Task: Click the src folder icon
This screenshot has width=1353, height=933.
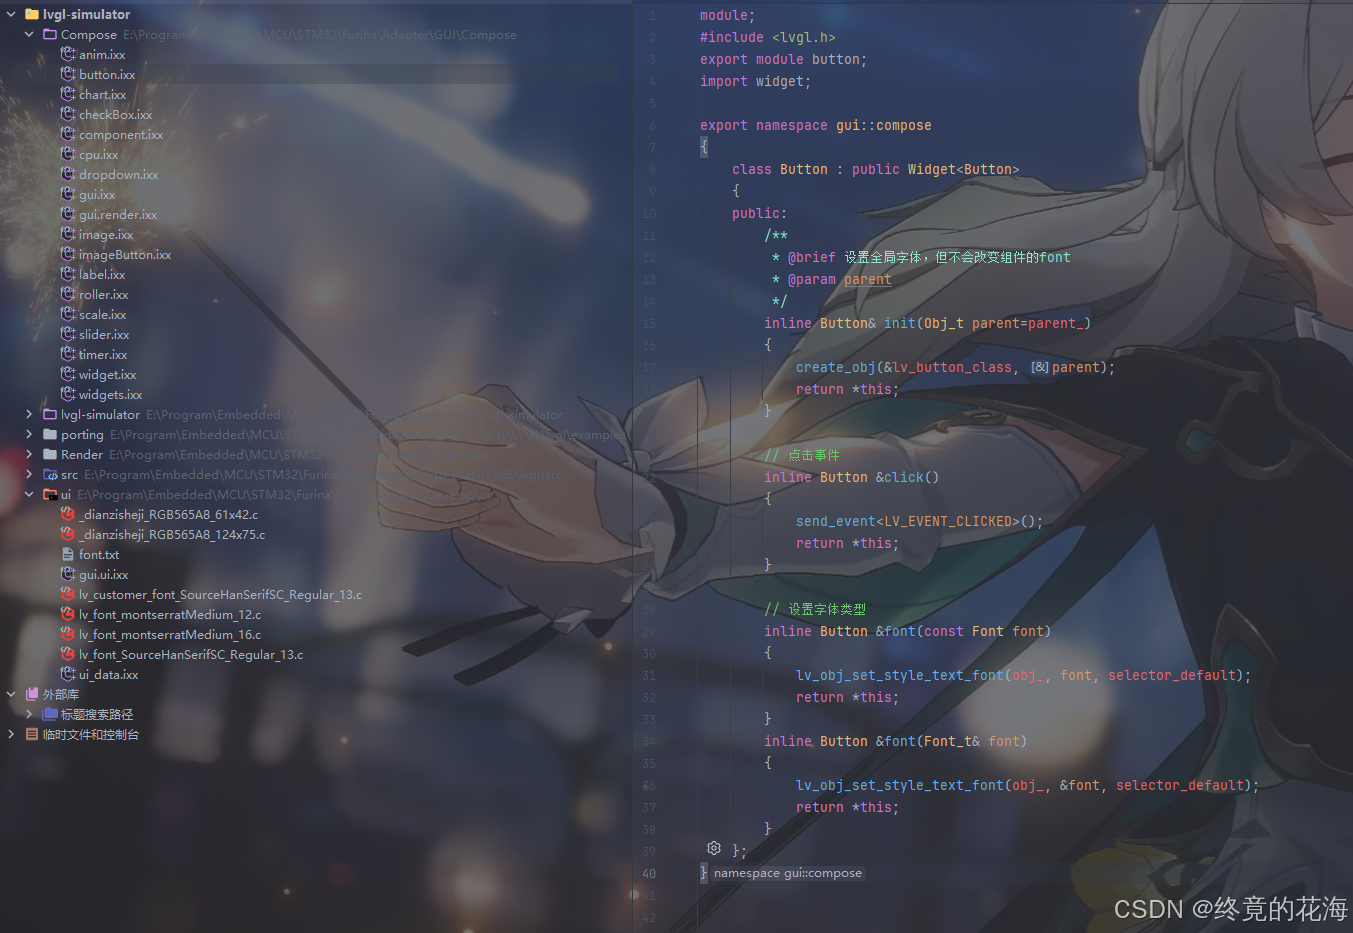Action: pyautogui.click(x=50, y=474)
